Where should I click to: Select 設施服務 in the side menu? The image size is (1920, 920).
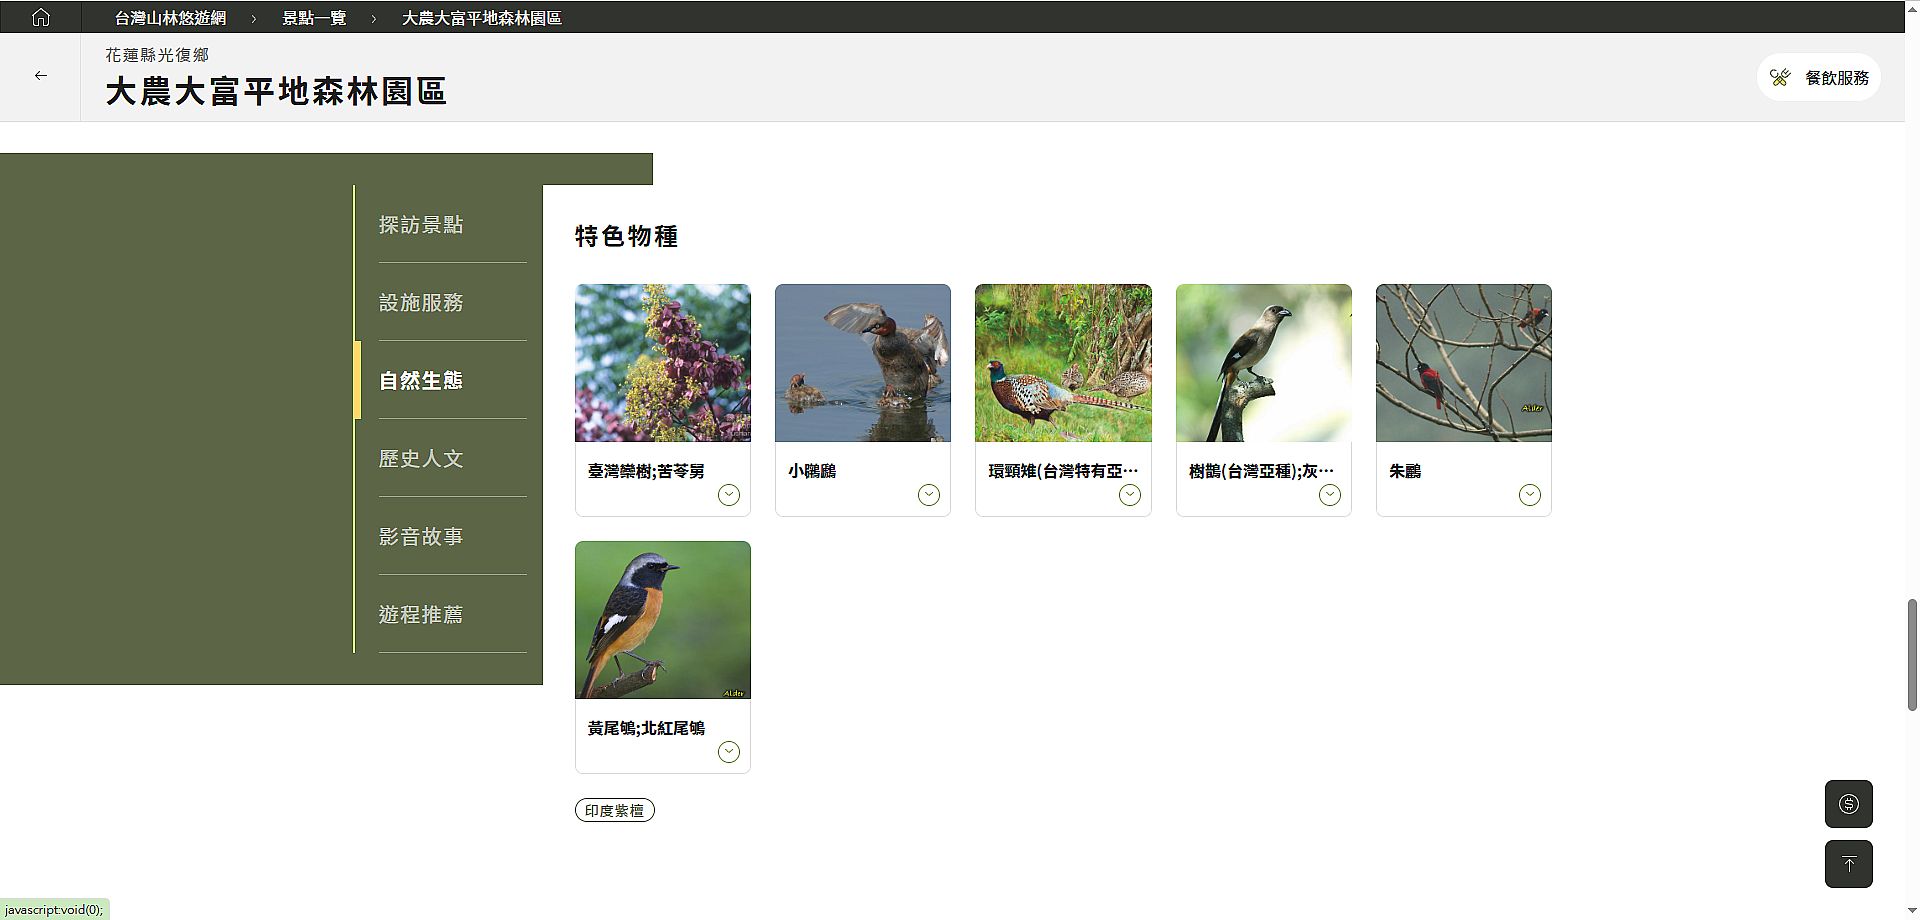(x=421, y=303)
